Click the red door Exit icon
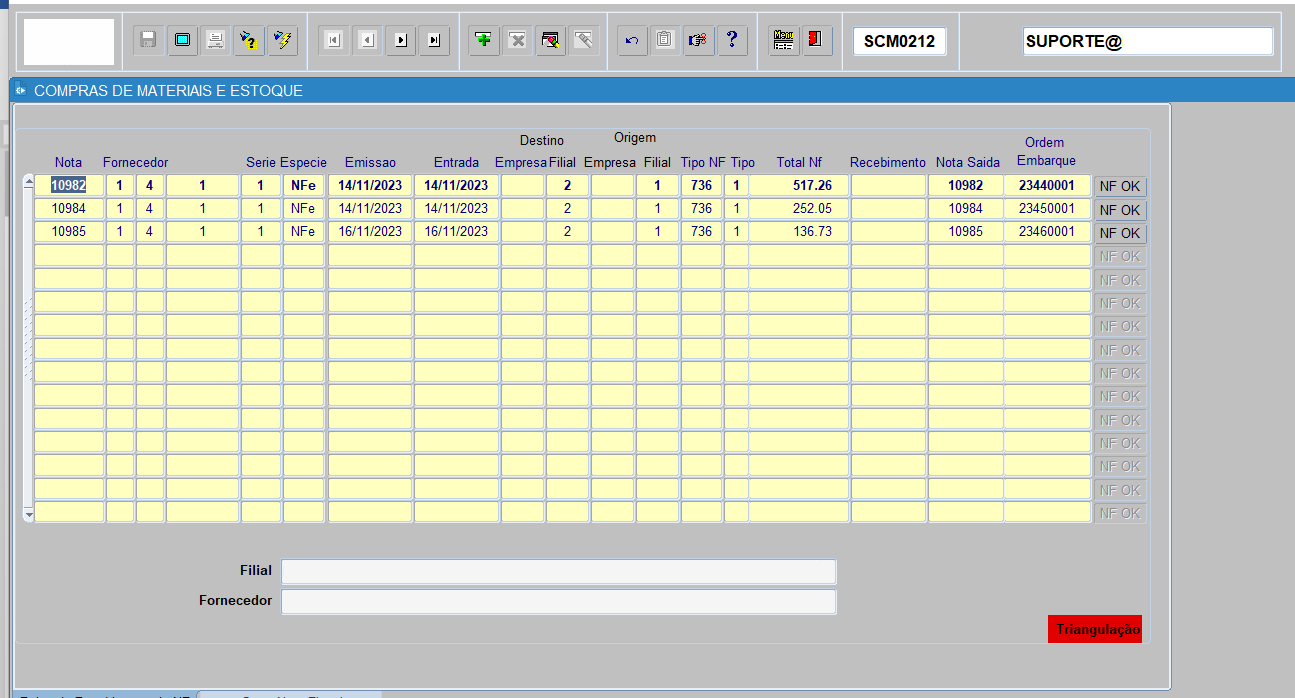Image resolution: width=1295 pixels, height=698 pixels. (817, 40)
